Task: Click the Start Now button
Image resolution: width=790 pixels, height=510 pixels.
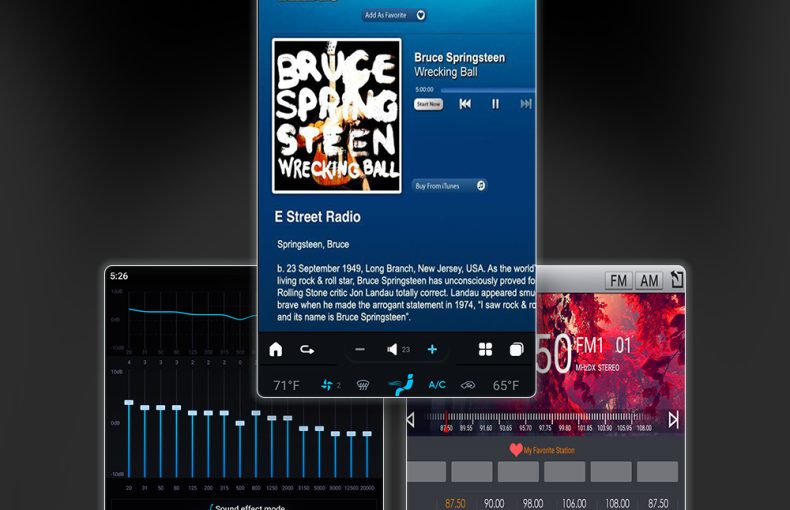Action: click(x=428, y=104)
